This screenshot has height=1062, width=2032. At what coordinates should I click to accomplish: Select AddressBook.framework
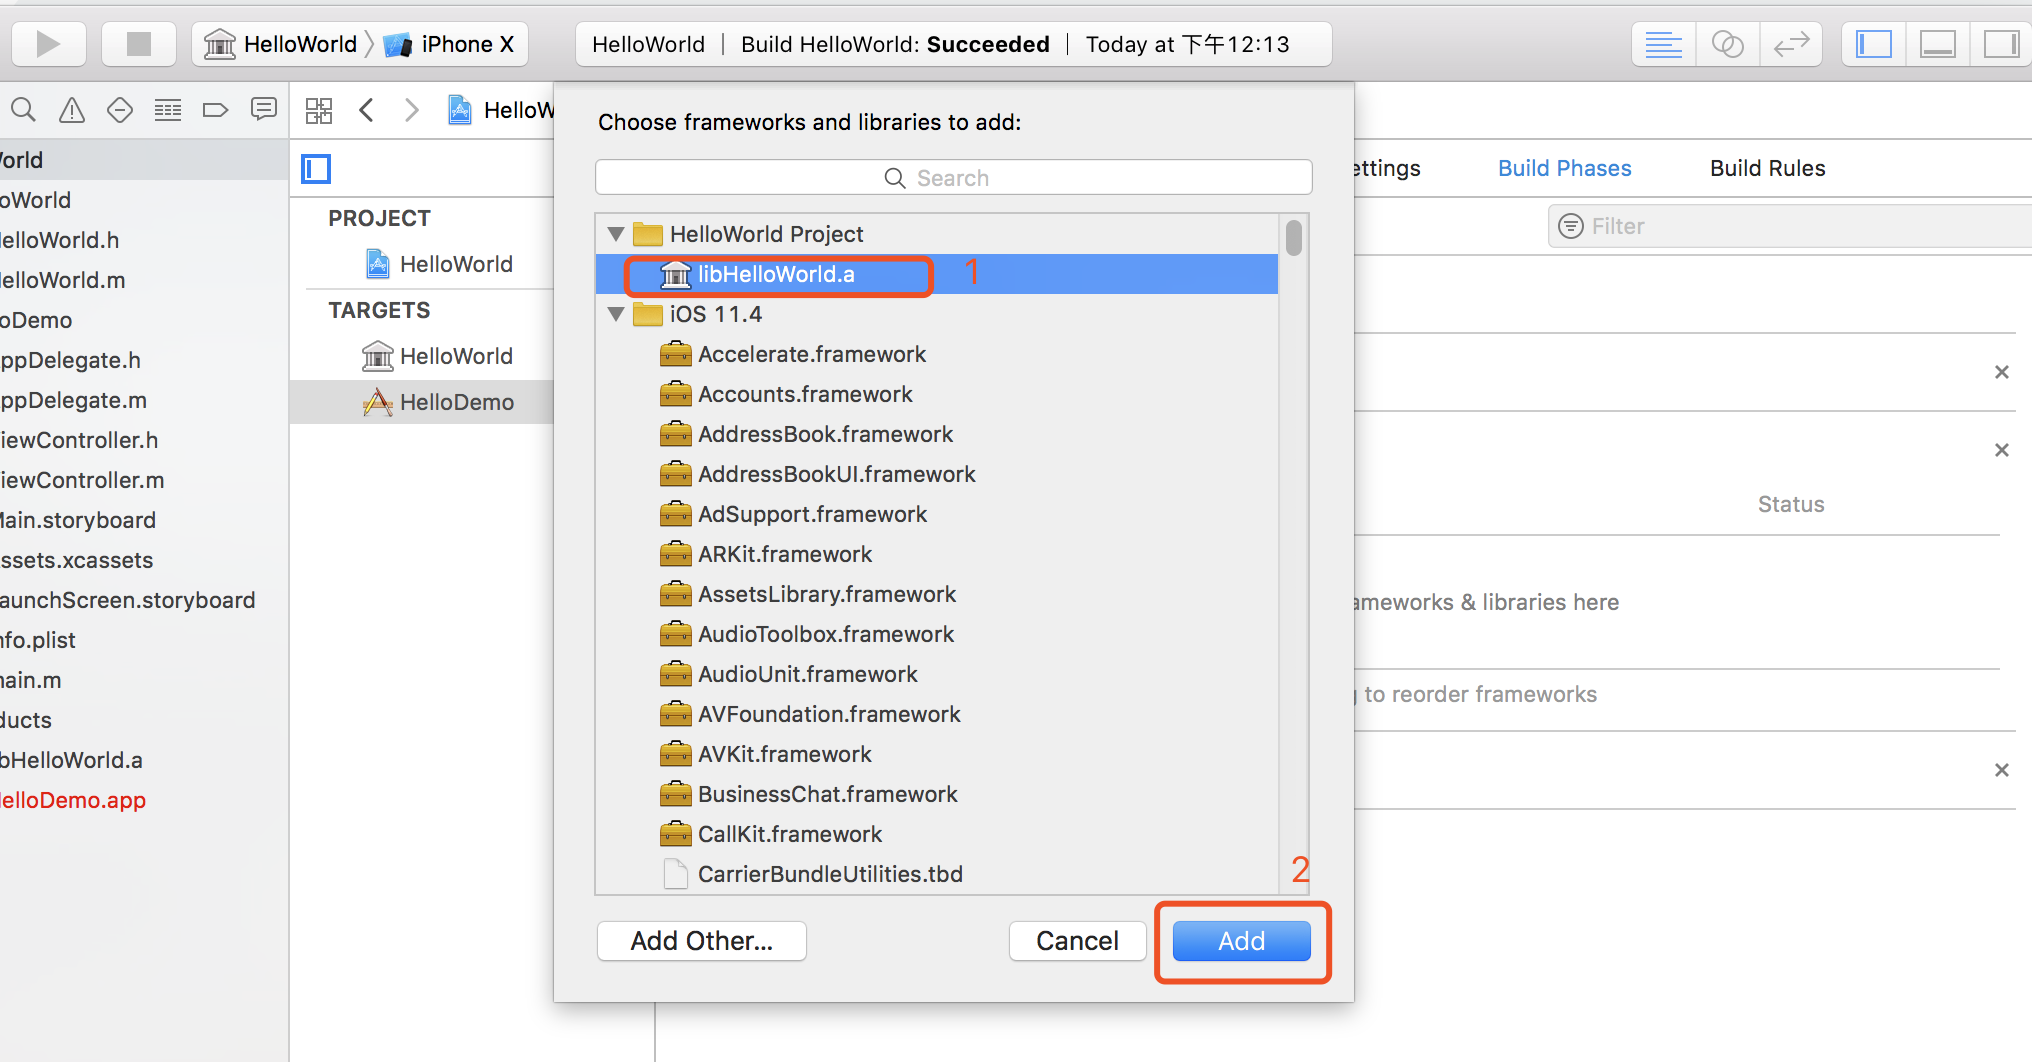point(936,434)
